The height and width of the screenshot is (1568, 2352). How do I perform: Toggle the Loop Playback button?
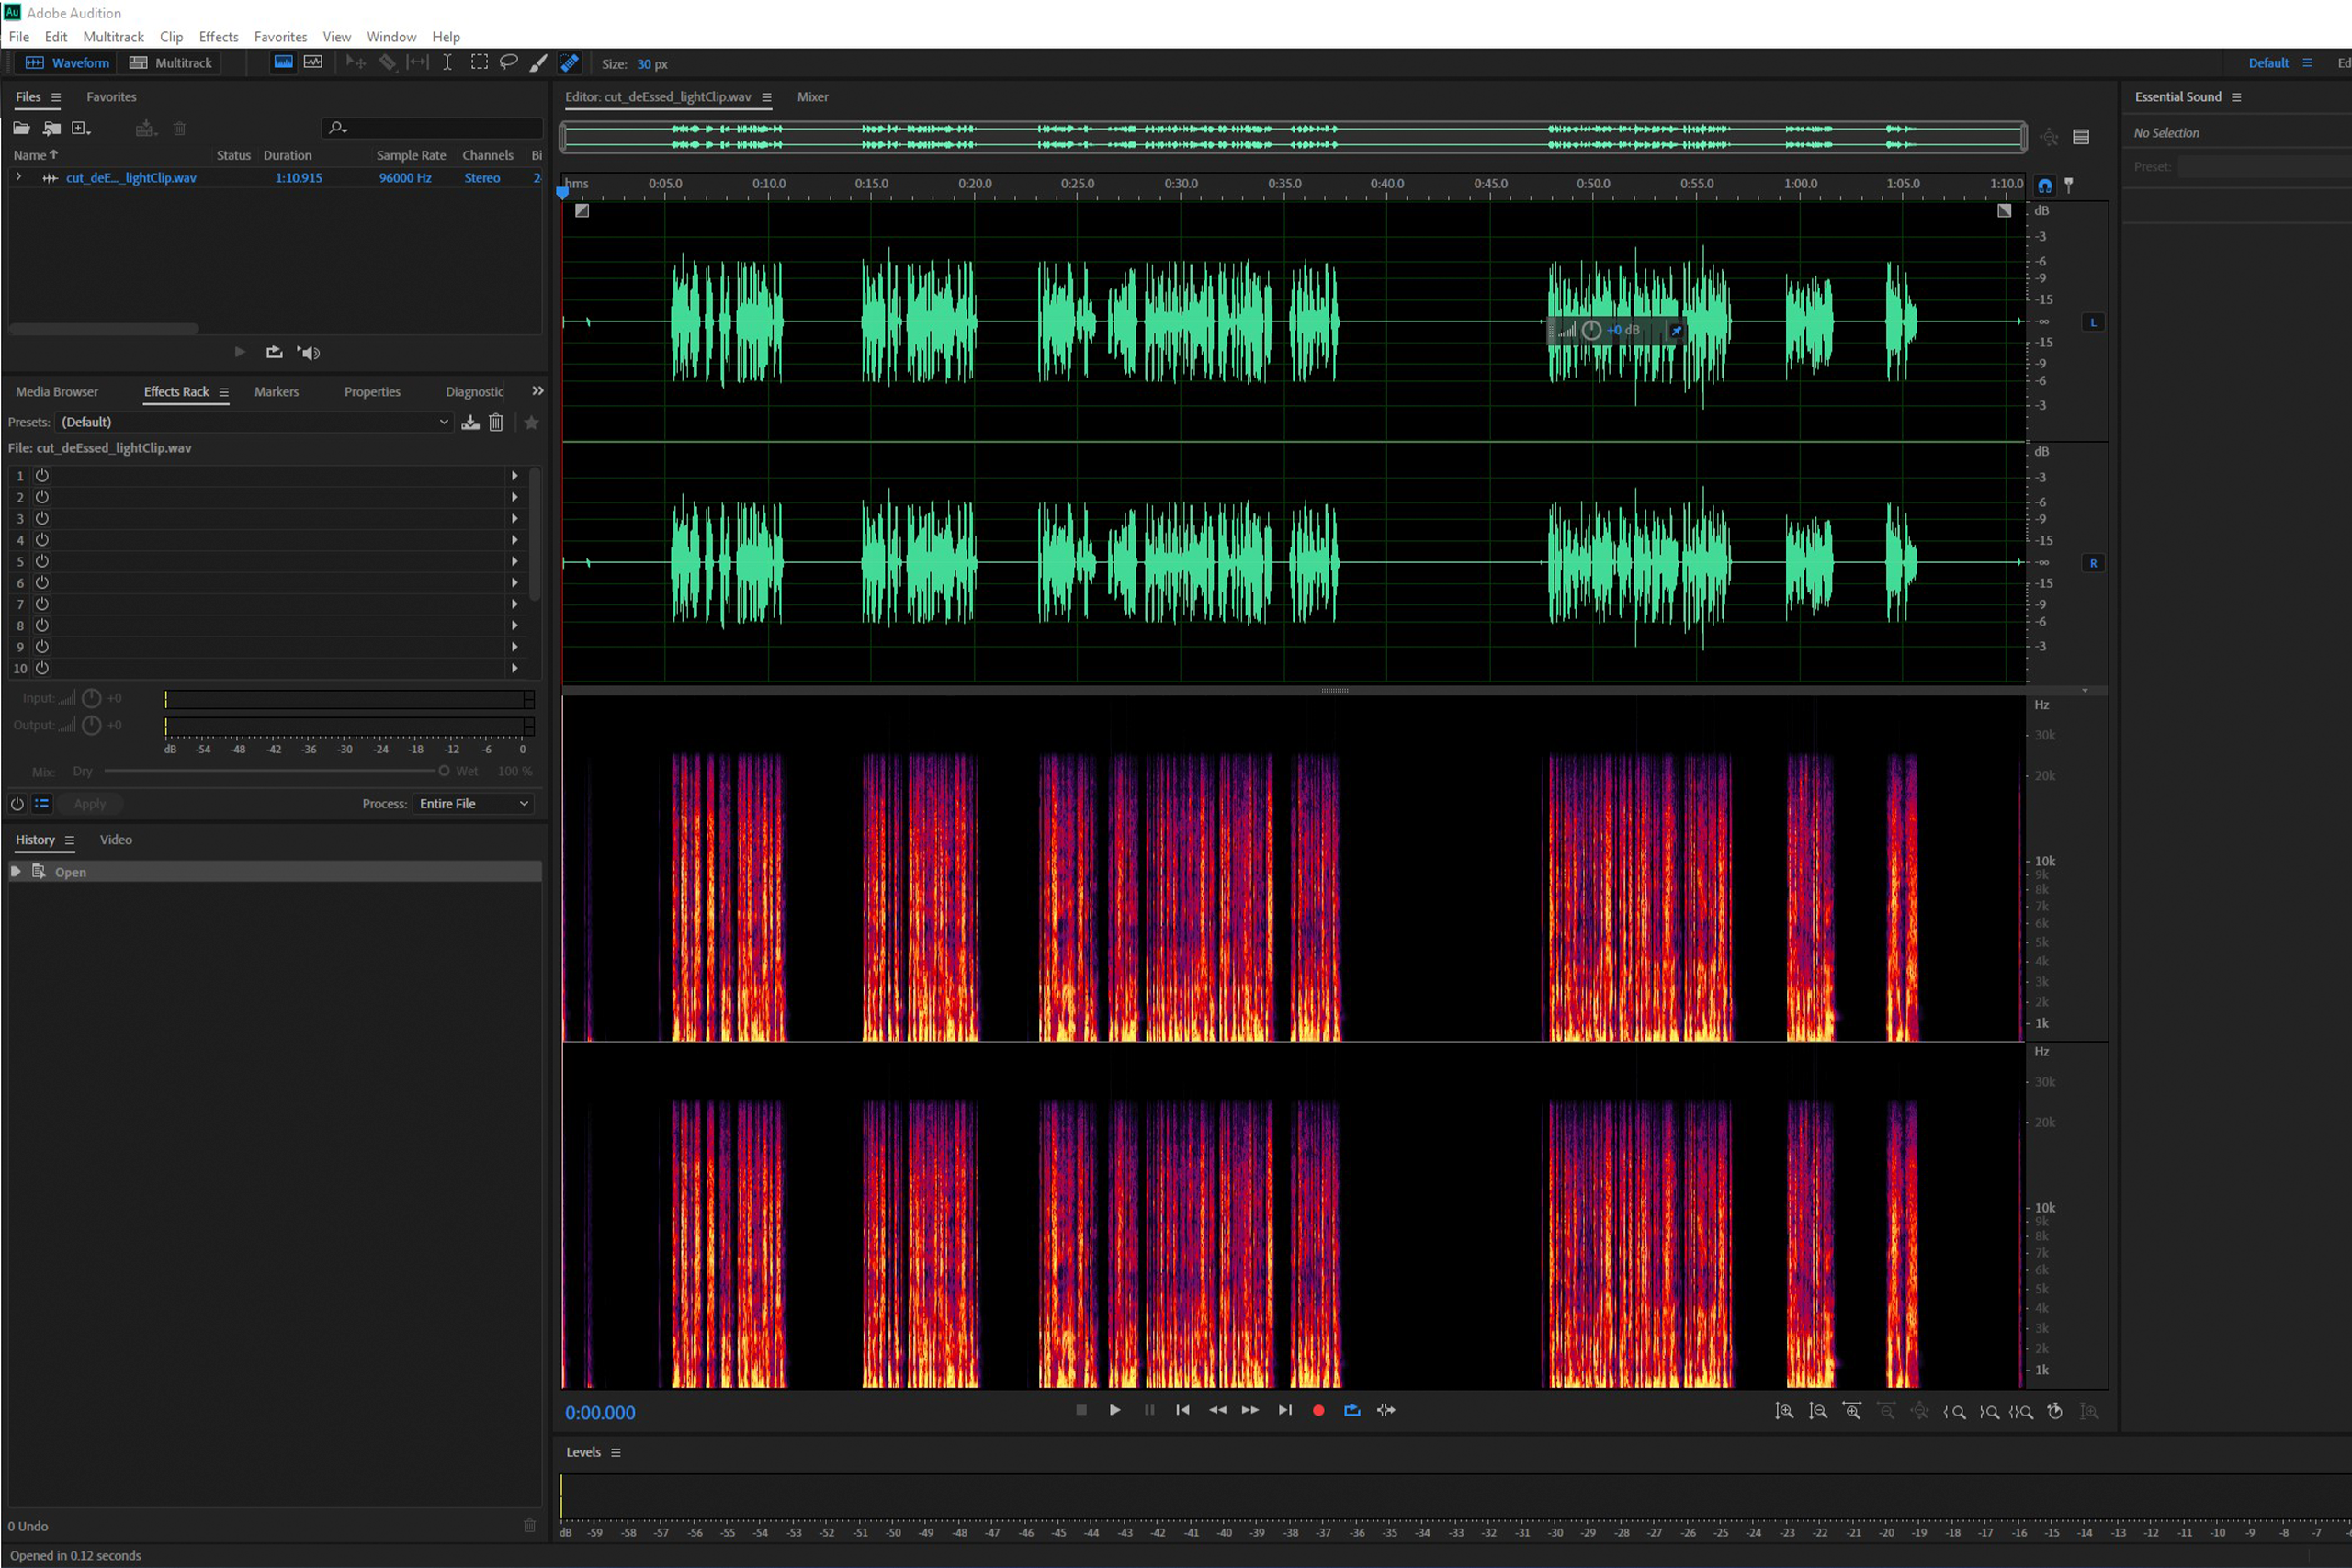pos(1352,1410)
